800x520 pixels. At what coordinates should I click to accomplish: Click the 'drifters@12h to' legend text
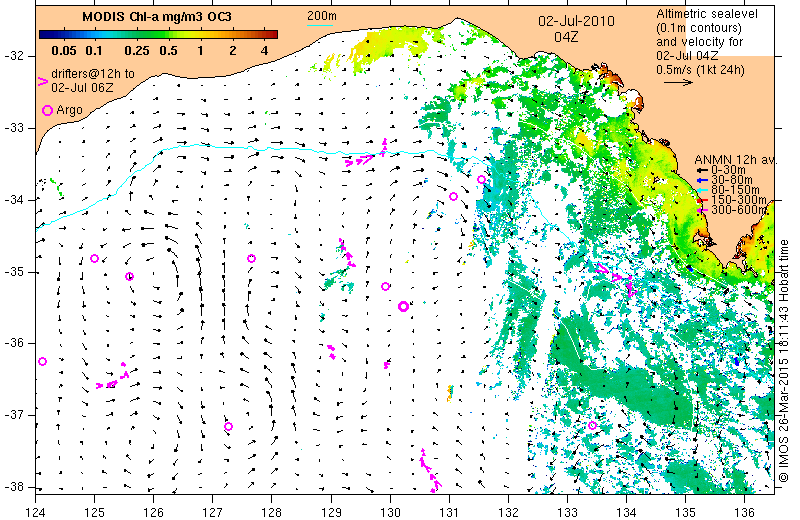coord(93,74)
